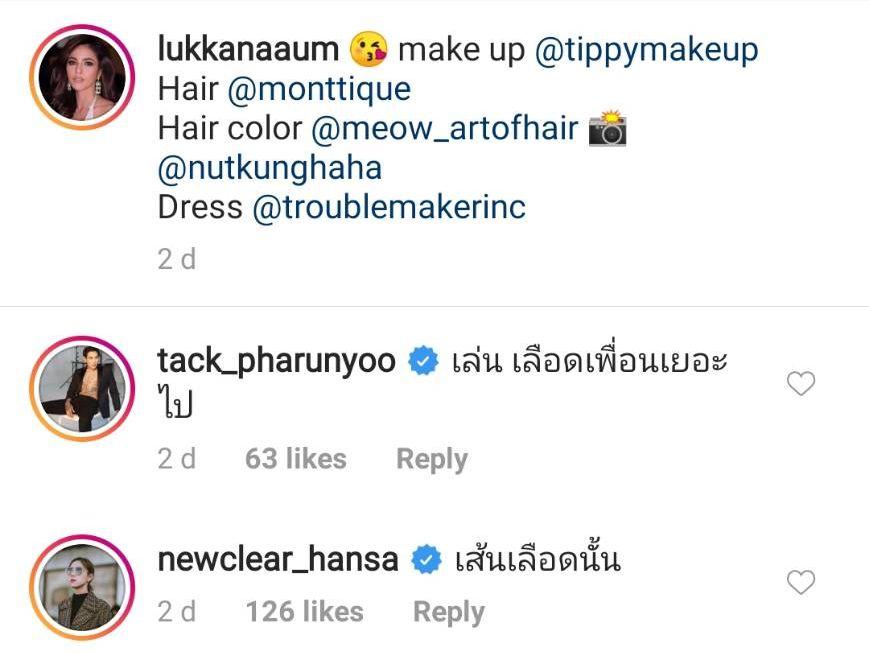Like newclear_hansa's comment with heart icon
This screenshot has height=653, width=869.
[801, 581]
